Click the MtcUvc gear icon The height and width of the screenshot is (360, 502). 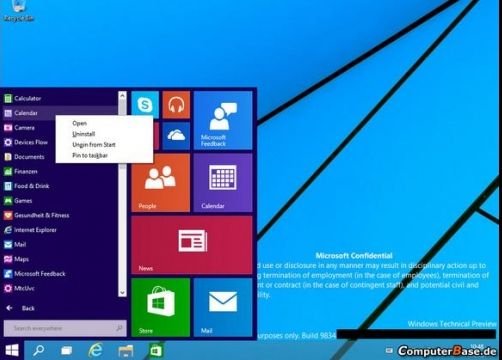tap(8, 288)
